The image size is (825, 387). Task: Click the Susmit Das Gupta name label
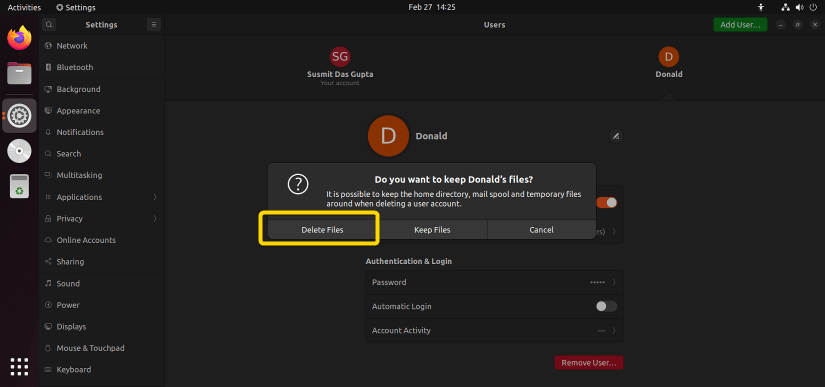point(340,74)
